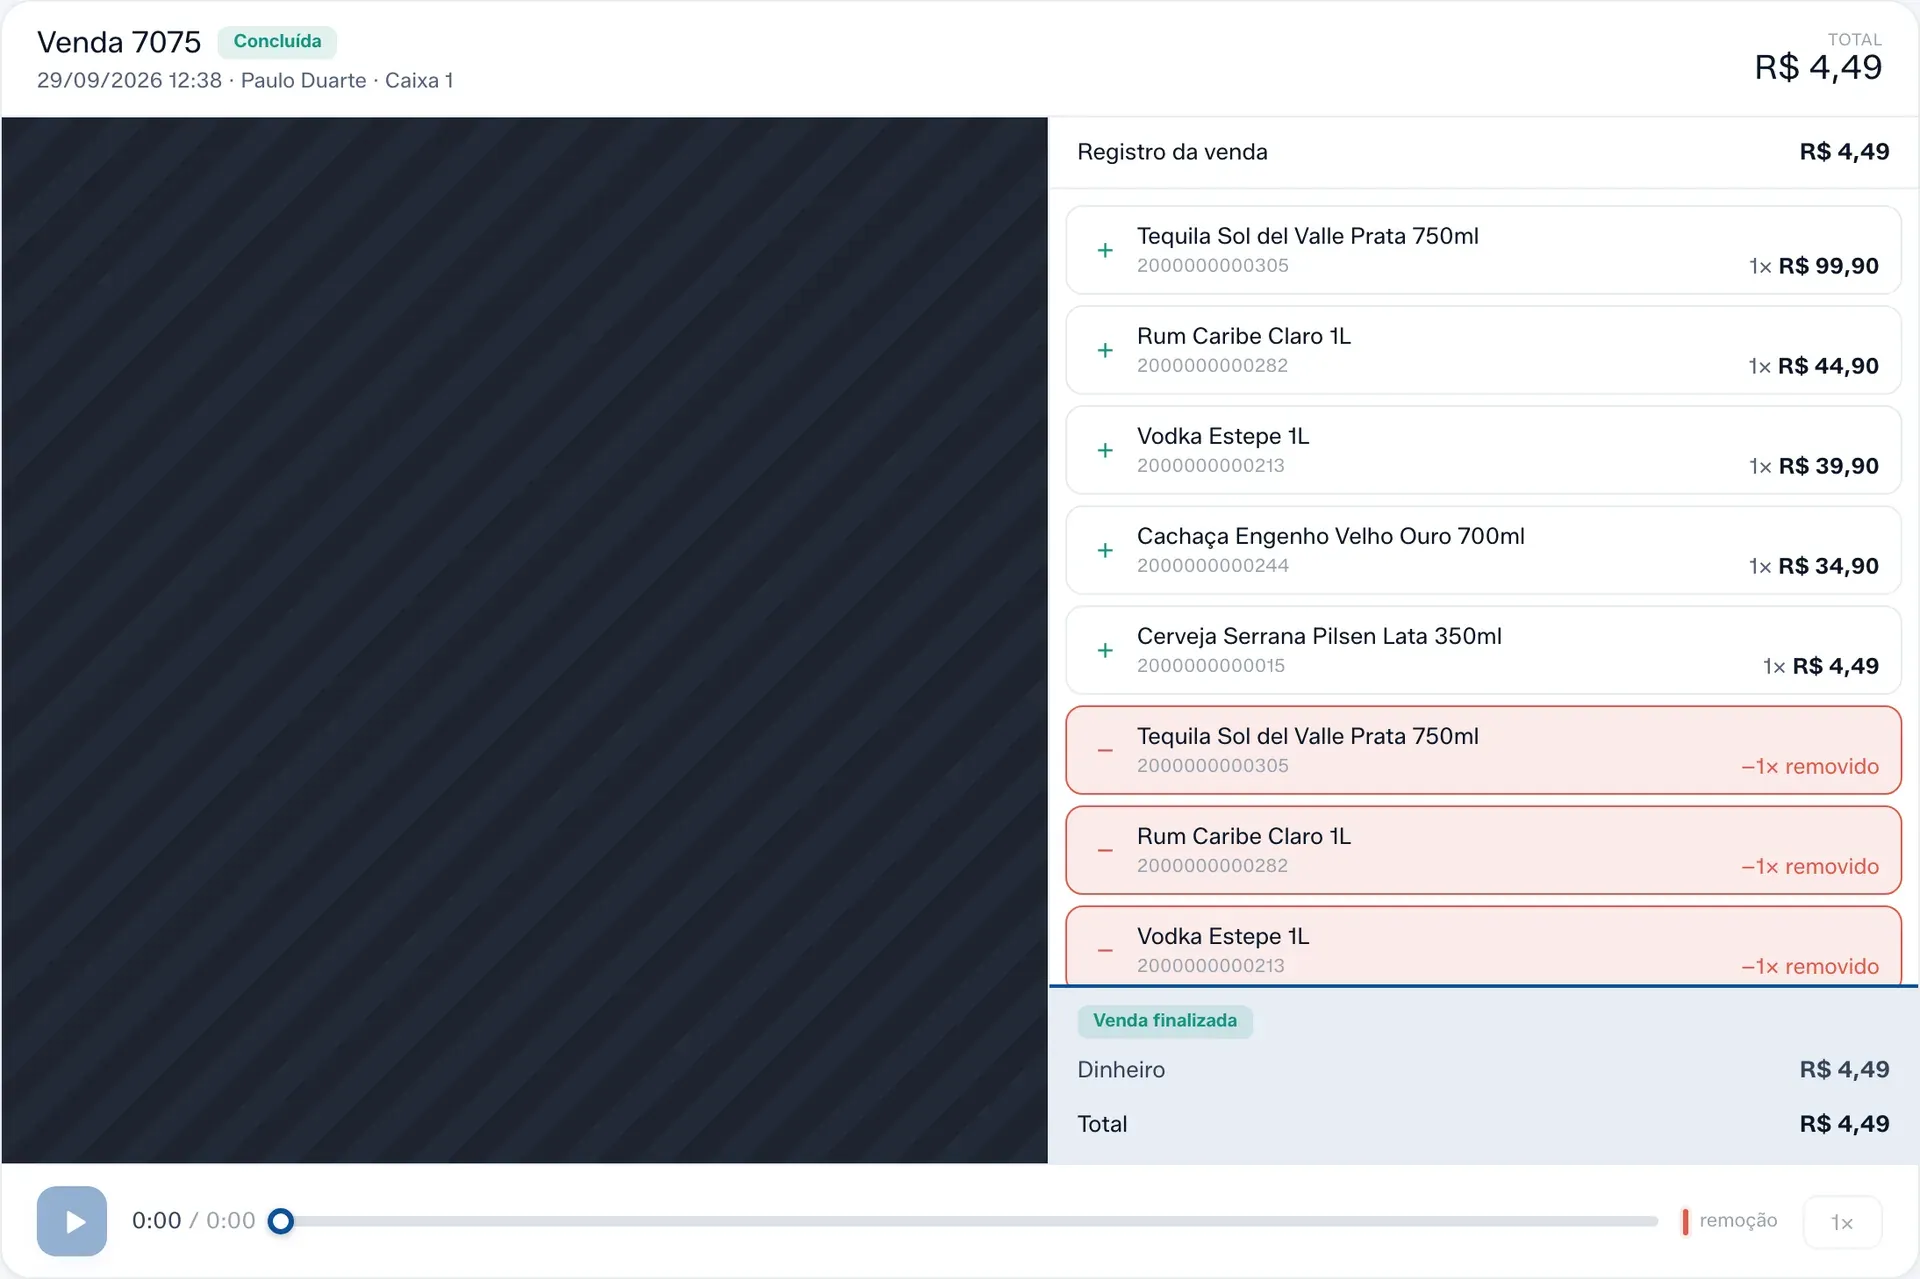
Task: Click minus icon on removed Vodka Estepe row
Action: click(x=1105, y=950)
